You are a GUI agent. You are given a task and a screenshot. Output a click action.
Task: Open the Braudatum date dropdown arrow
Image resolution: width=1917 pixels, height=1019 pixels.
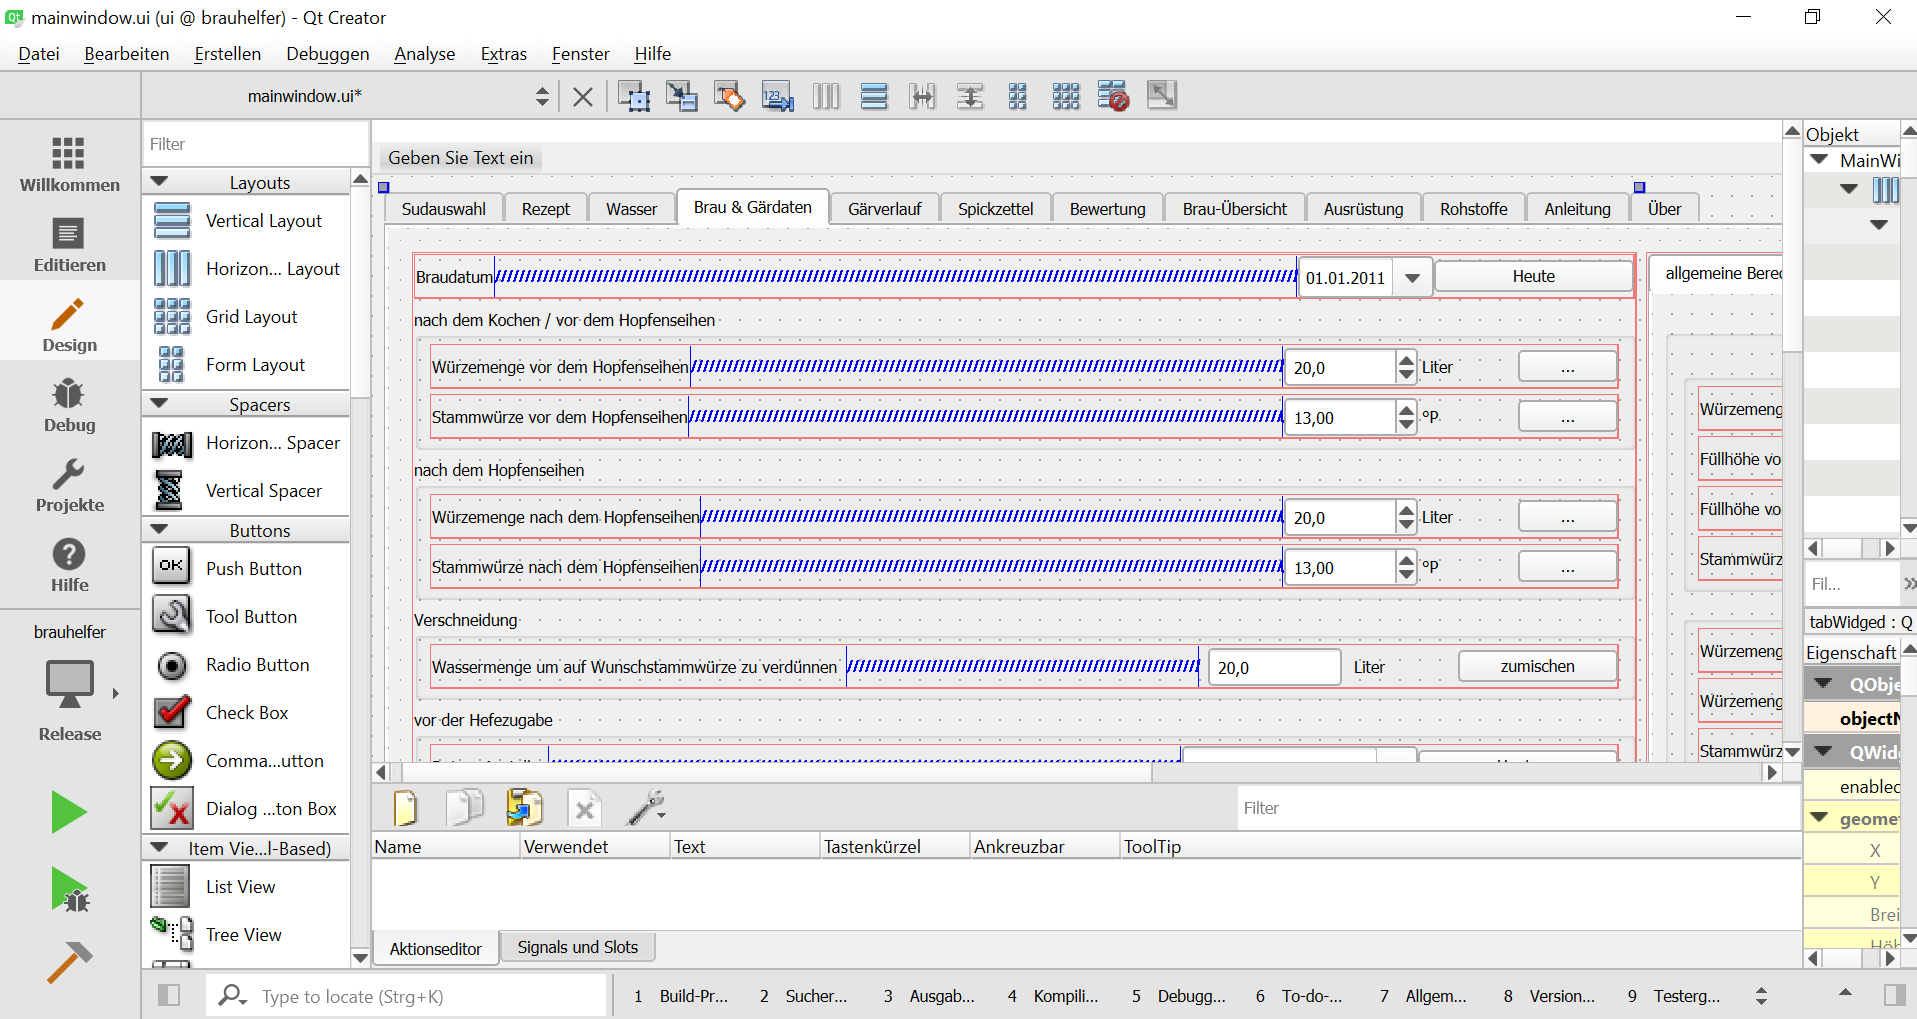[x=1412, y=278]
